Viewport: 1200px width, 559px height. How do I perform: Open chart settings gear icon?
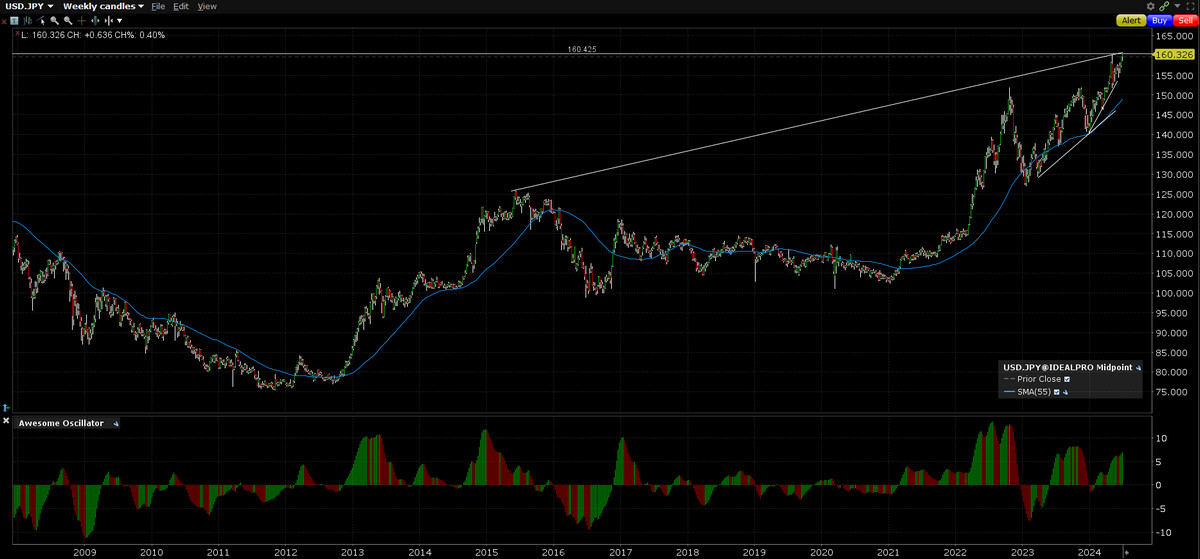click(x=1150, y=6)
